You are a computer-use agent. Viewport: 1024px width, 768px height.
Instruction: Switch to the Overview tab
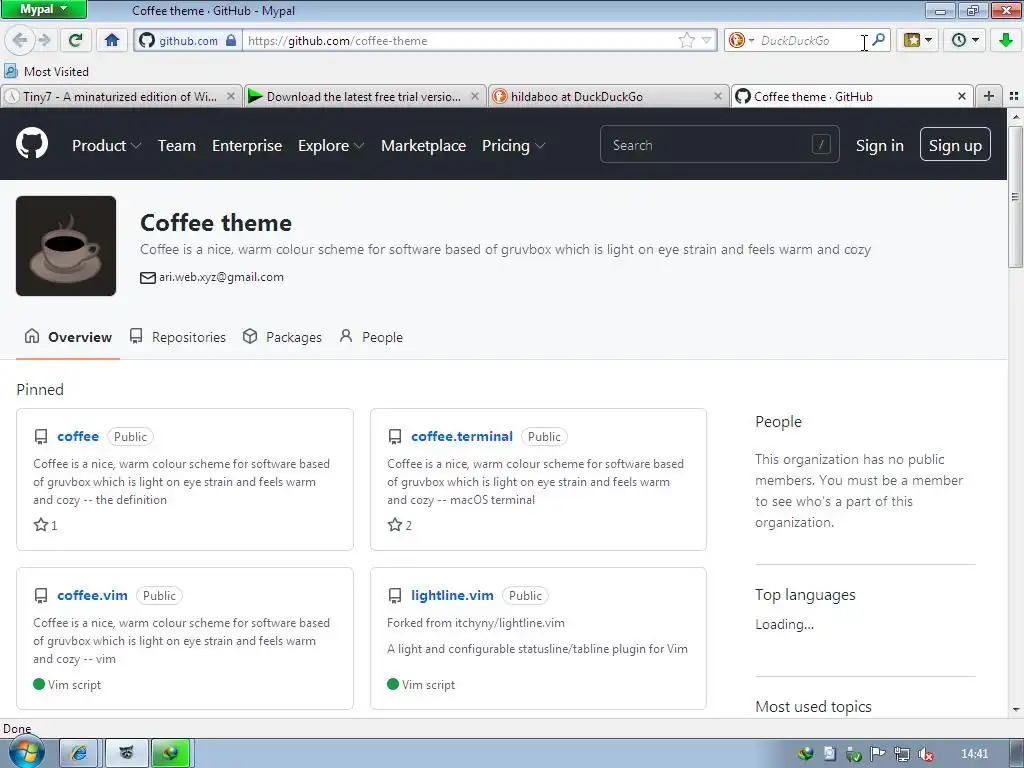[x=68, y=337]
